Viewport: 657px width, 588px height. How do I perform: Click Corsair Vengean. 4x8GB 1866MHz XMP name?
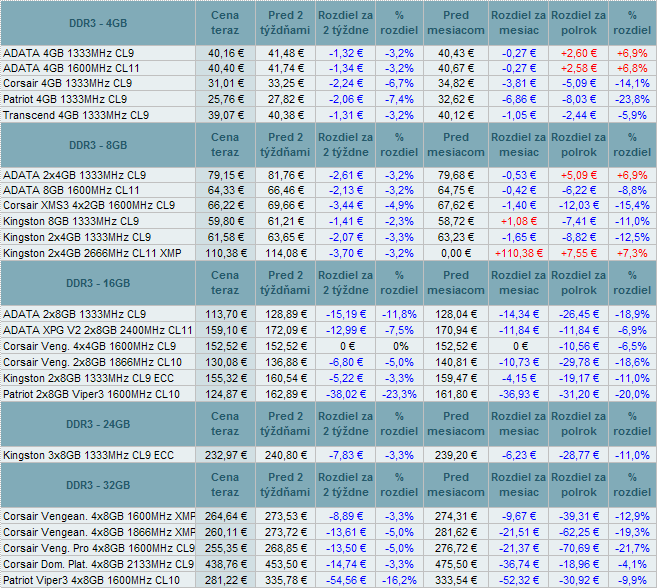point(99,532)
